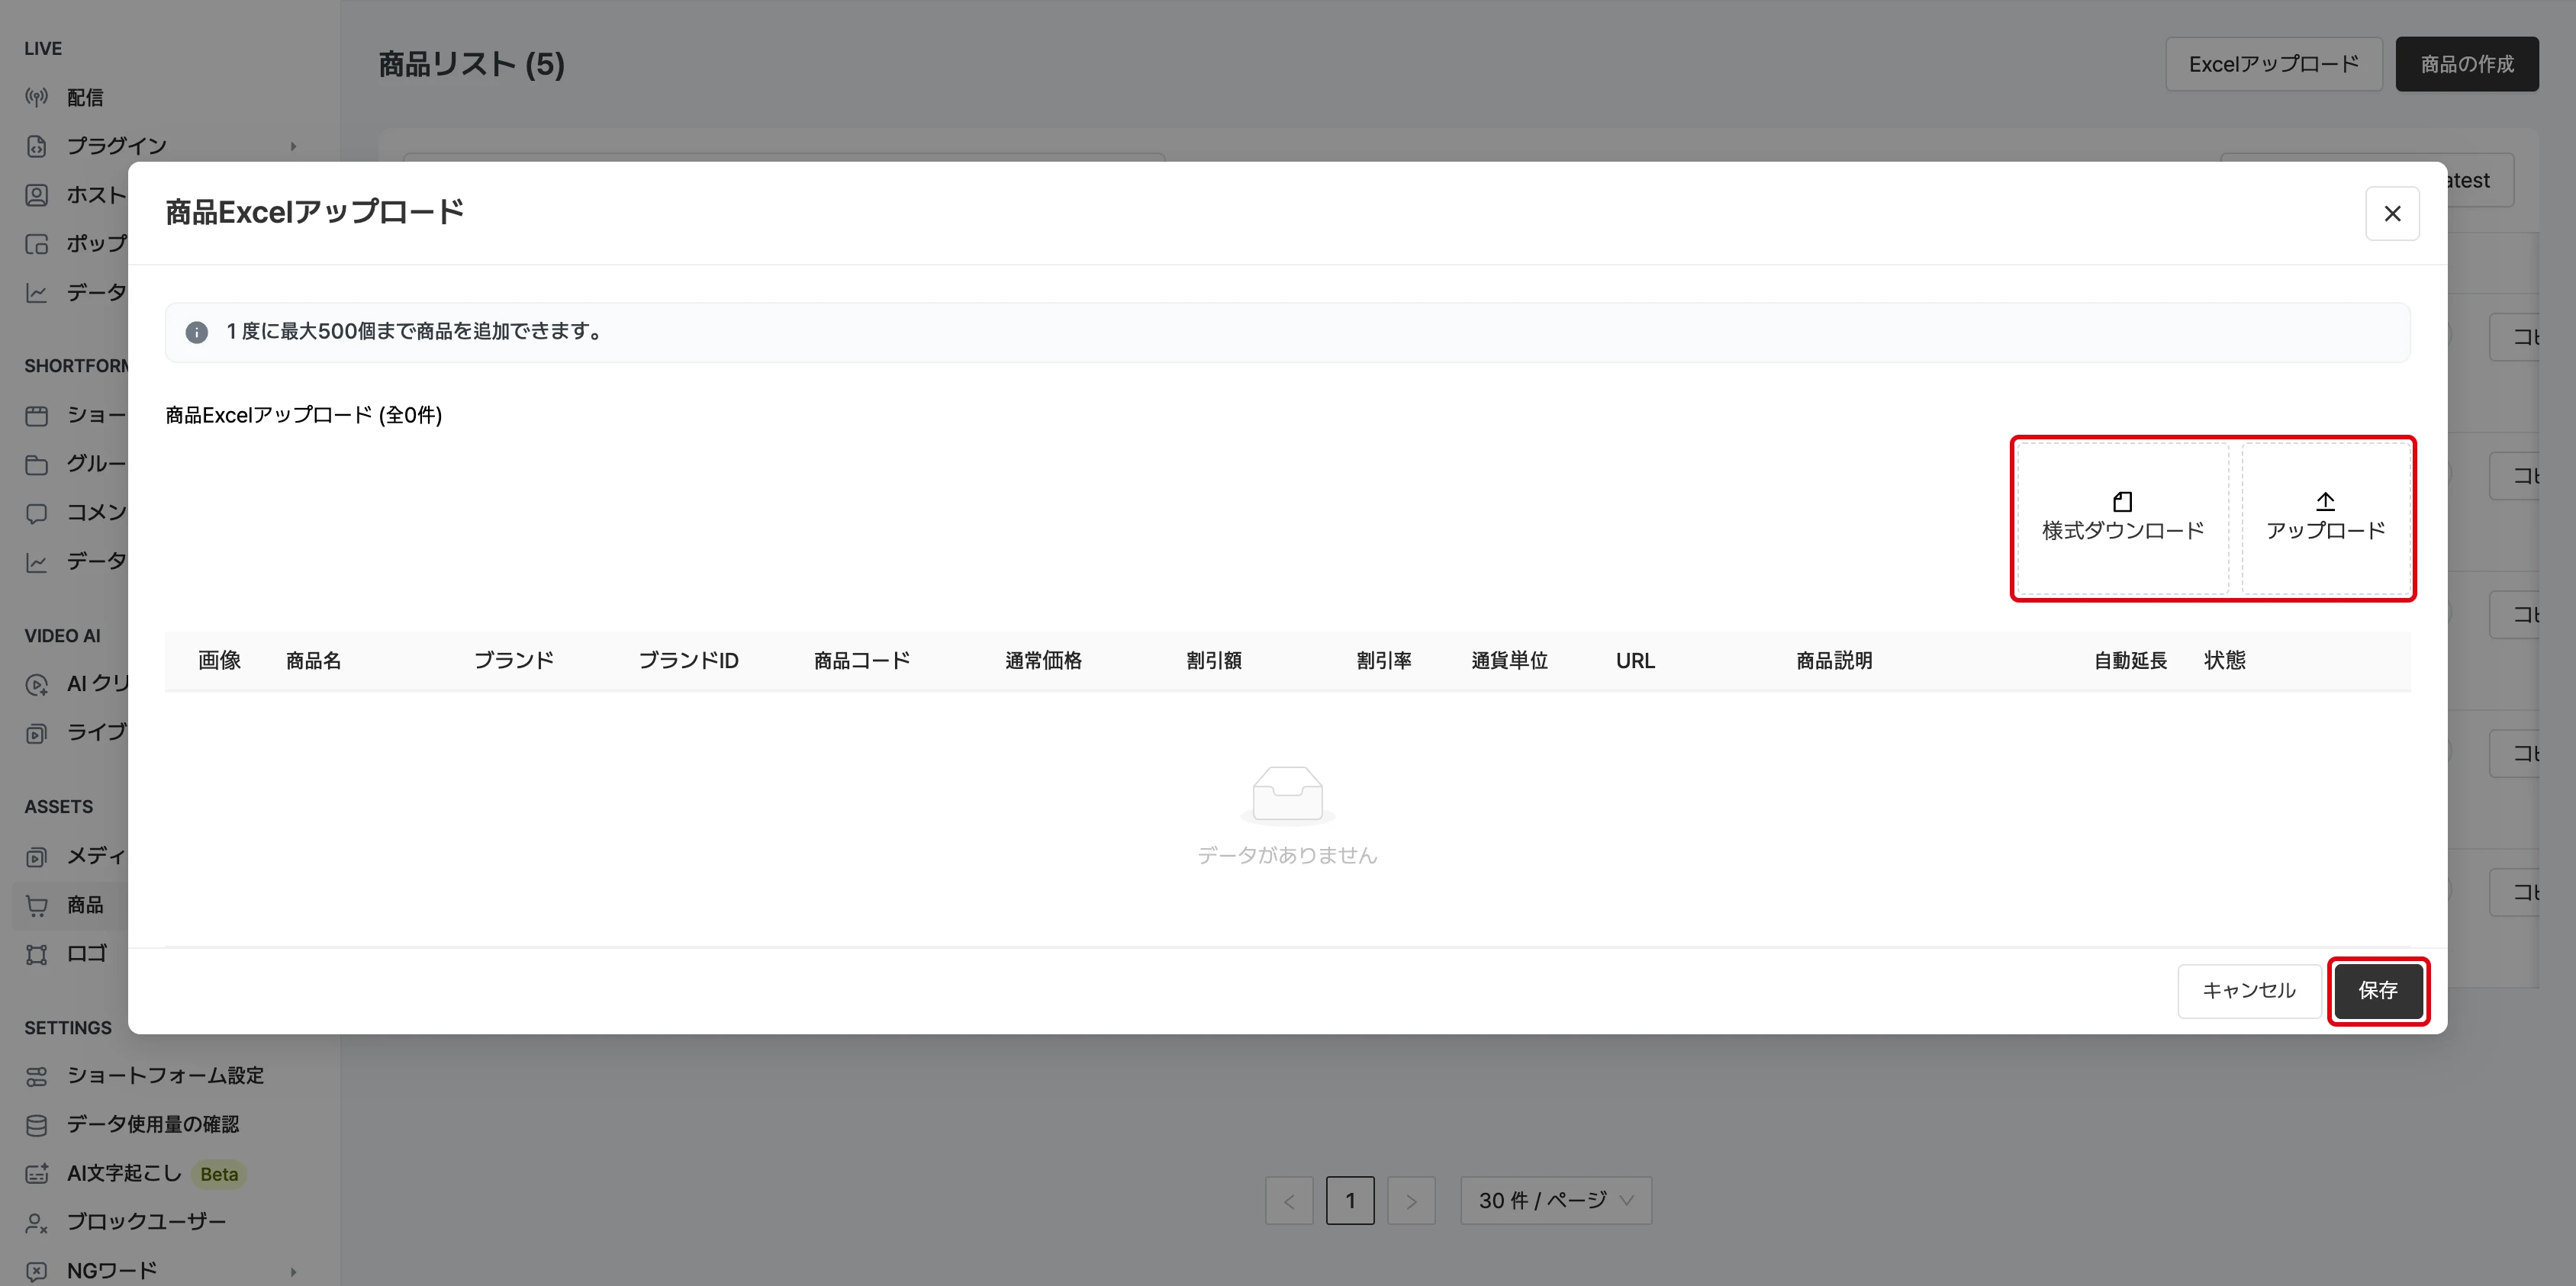Click the AI文字起こし caption icon
Image resolution: width=2576 pixels, height=1286 pixels.
(37, 1174)
